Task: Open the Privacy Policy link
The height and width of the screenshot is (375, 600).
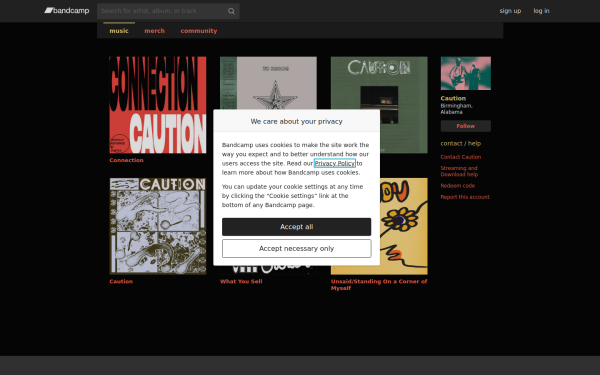Action: [334, 163]
